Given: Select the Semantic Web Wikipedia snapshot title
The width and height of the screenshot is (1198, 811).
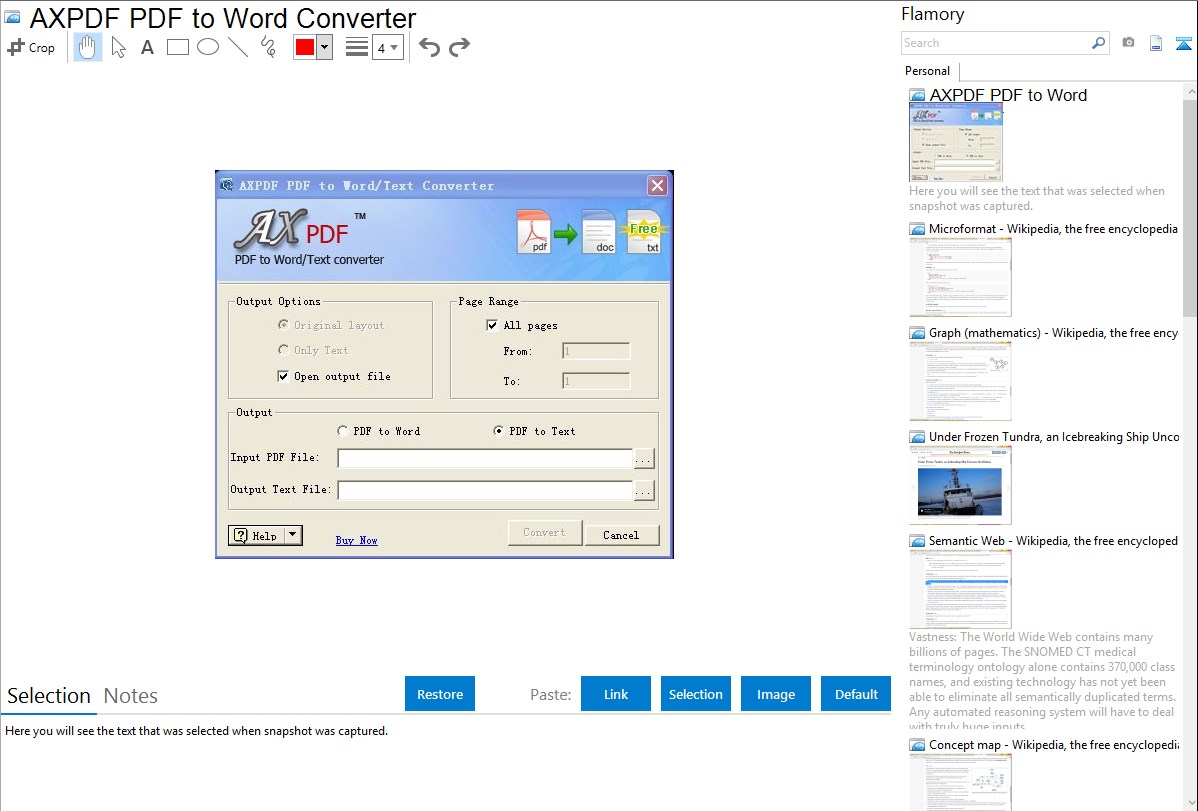Looking at the screenshot, I should [x=1053, y=540].
